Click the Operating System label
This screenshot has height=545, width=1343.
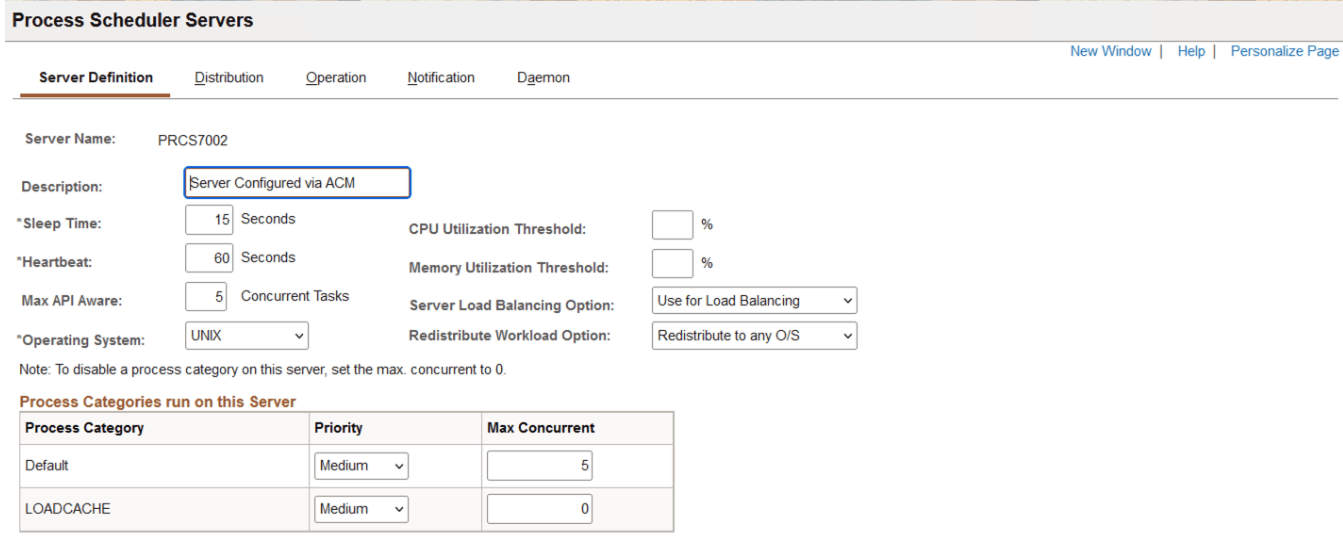(x=80, y=340)
